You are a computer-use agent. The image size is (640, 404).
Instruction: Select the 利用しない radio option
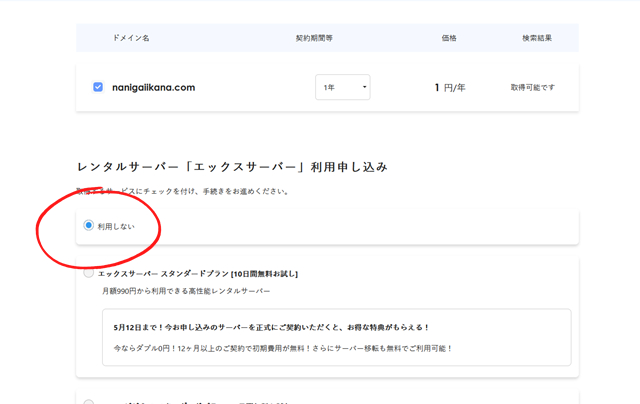pyautogui.click(x=89, y=225)
